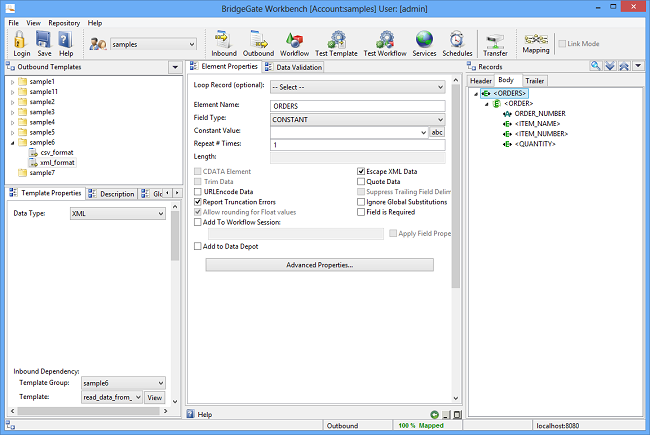Click the Template Properties vertical scrollbar
Image resolution: width=650 pixels, height=435 pixels.
[x=175, y=236]
